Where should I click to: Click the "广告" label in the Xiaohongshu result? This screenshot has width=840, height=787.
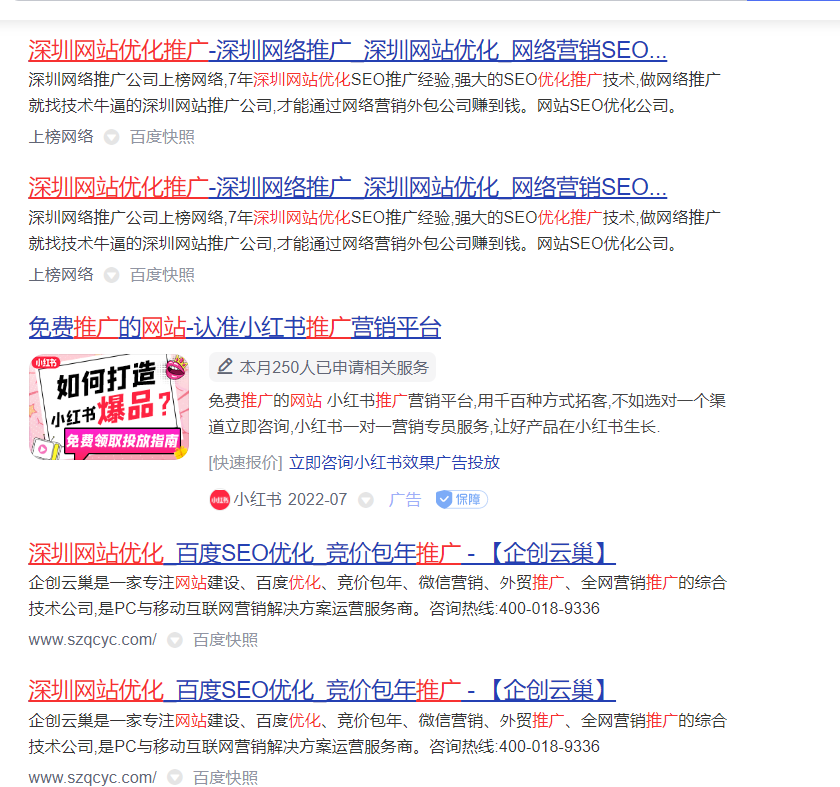tap(404, 499)
